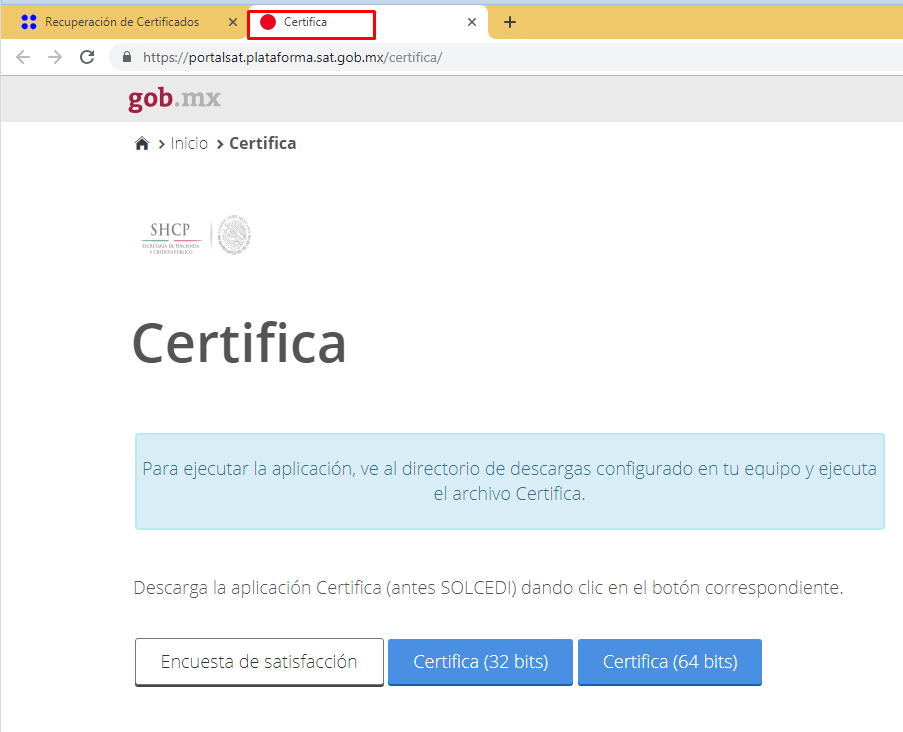Click the large Certifica heading
Image resolution: width=903 pixels, height=732 pixels.
click(239, 344)
